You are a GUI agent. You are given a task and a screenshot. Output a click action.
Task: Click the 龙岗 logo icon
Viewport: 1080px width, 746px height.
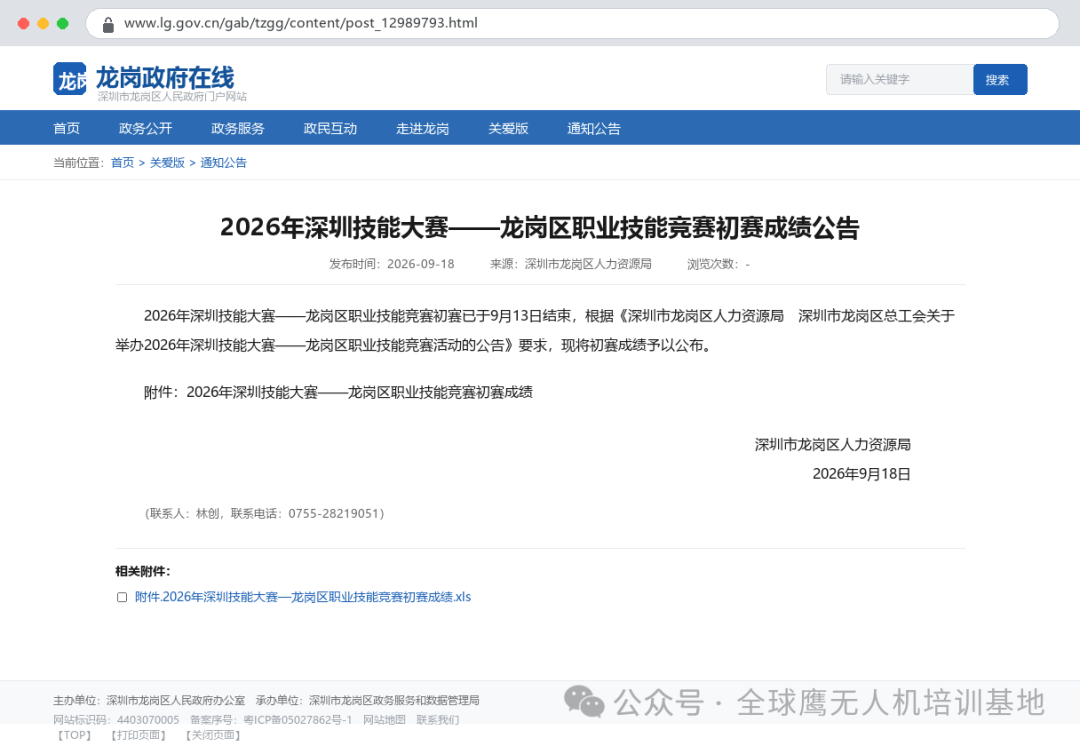70,79
